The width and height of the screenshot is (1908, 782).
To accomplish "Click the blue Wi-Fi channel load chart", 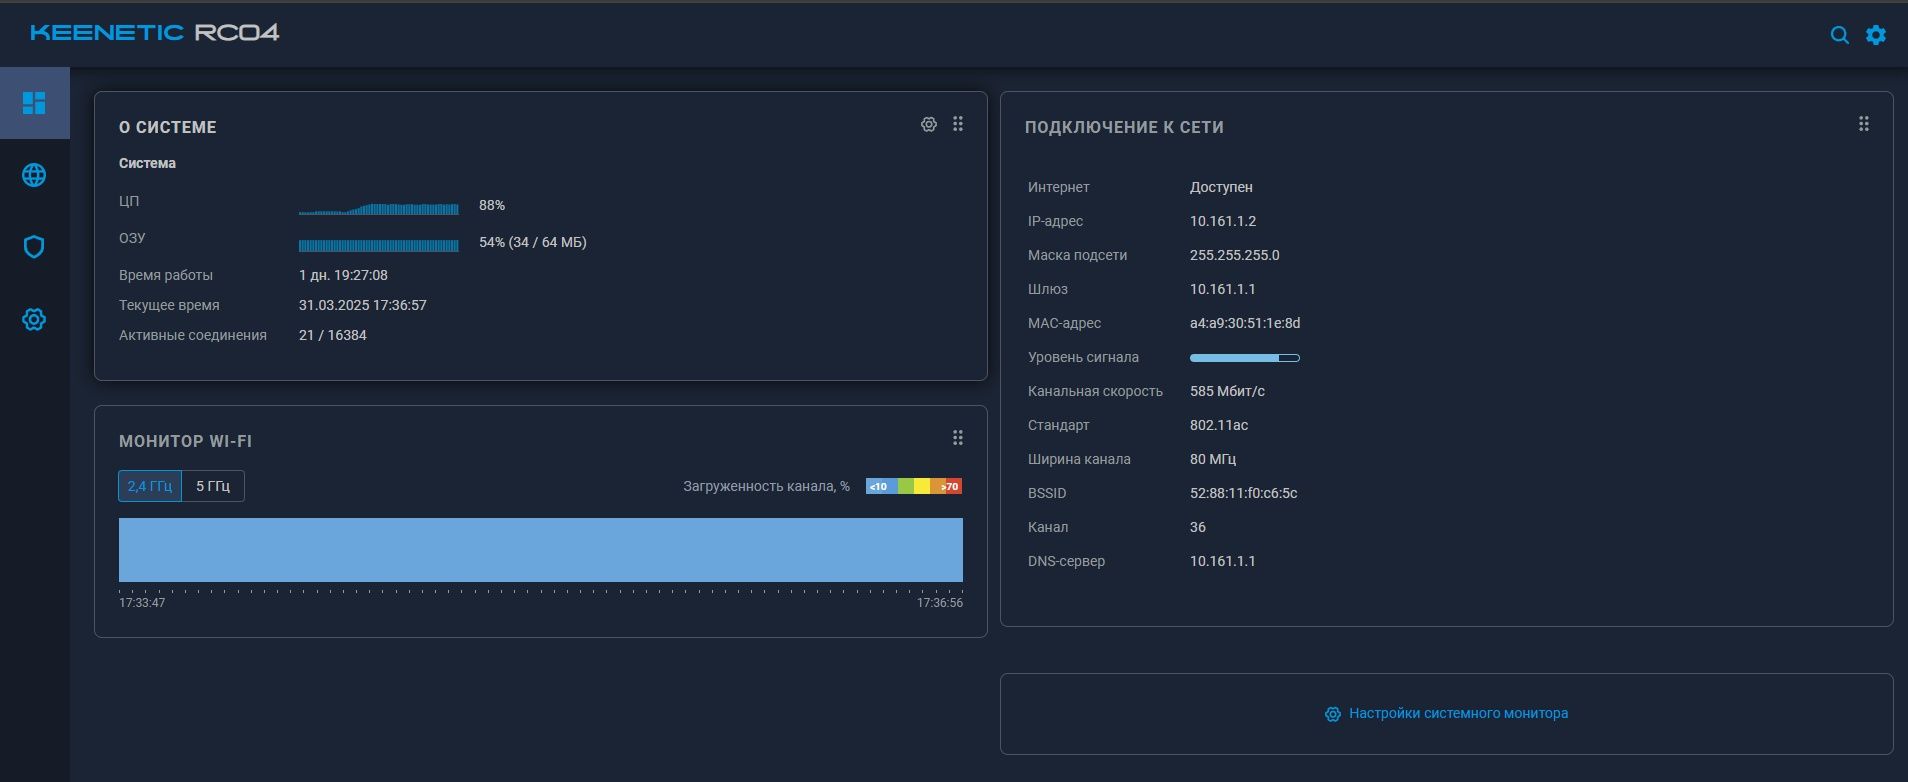I will (541, 550).
